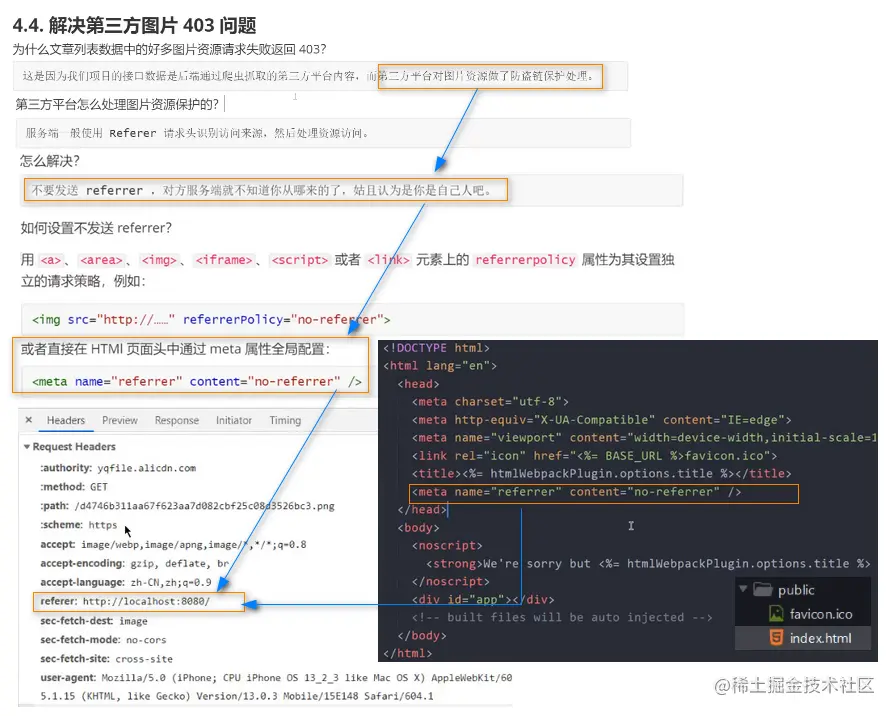This screenshot has width=895, height=716.
Task: Close the network request details panel
Action: click(29, 420)
